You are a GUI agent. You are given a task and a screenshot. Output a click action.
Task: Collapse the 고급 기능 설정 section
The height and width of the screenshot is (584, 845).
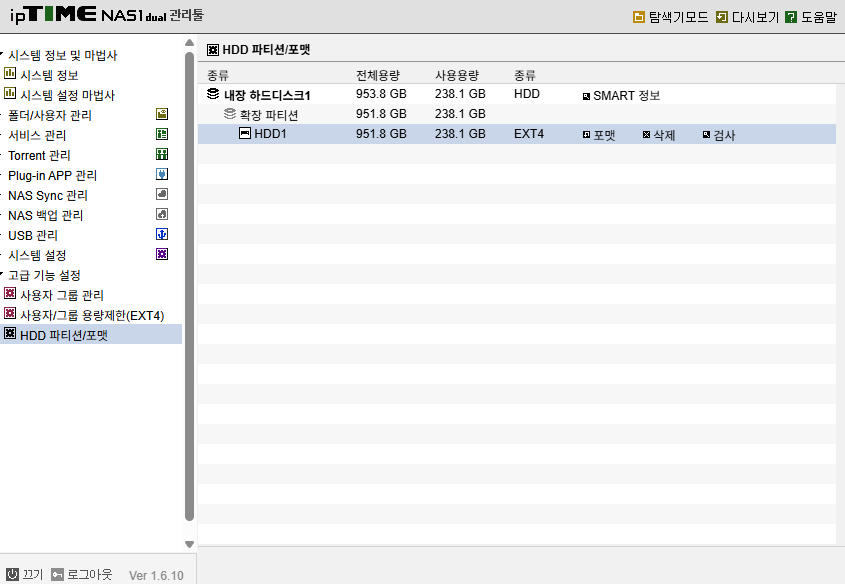coord(2,274)
